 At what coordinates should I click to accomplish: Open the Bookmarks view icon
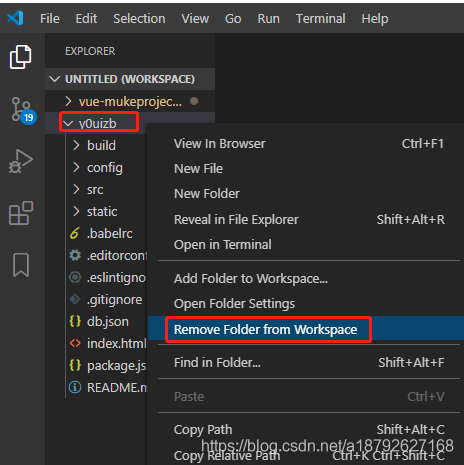pos(21,265)
